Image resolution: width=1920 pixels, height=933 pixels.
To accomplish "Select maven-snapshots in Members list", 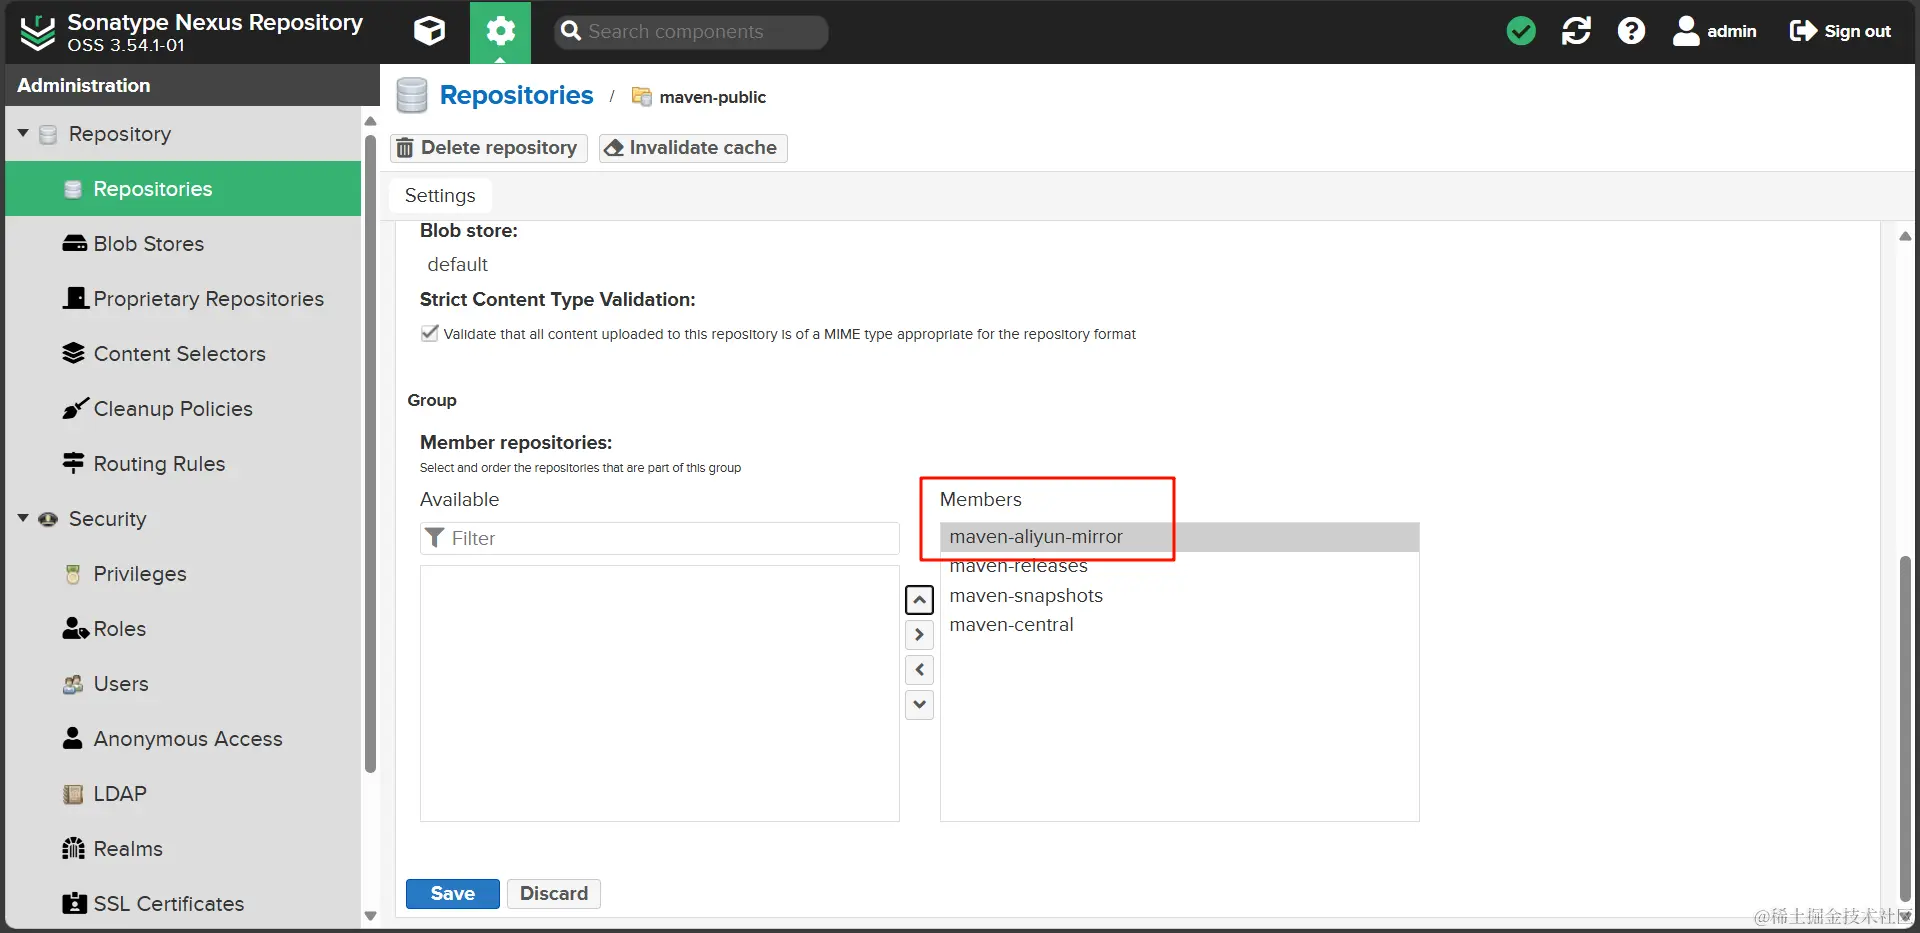I will 1026,596.
